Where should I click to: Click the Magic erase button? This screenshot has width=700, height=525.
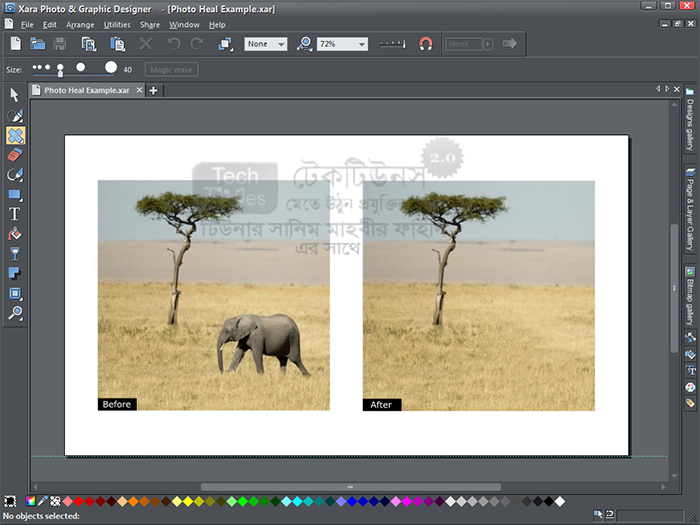point(171,70)
